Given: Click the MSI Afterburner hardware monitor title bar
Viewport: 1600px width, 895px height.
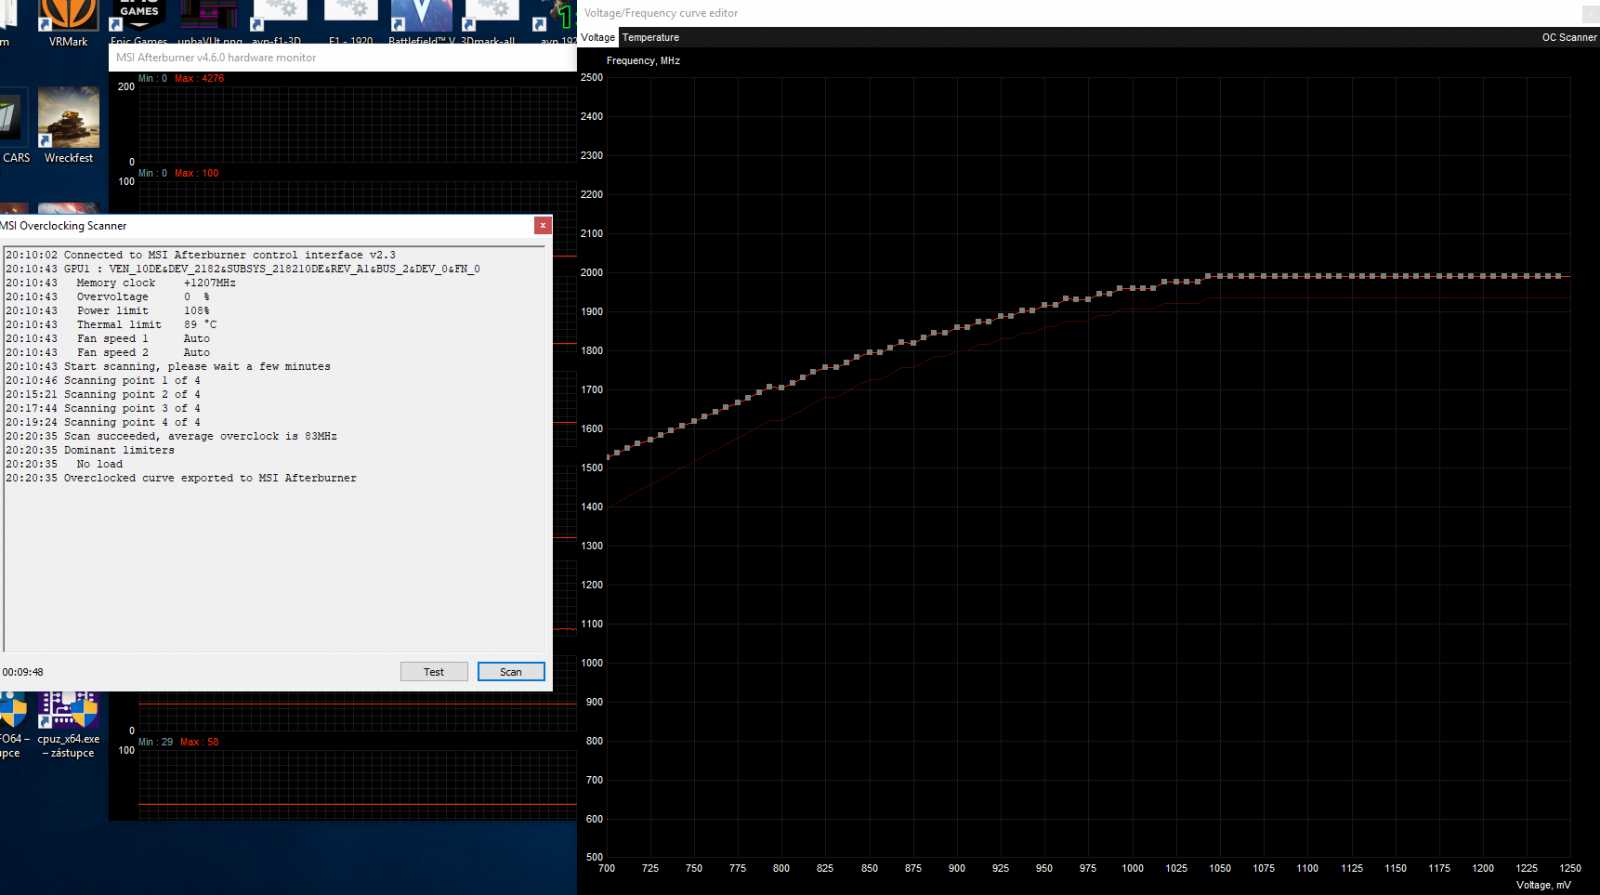Looking at the screenshot, I should pyautogui.click(x=342, y=58).
